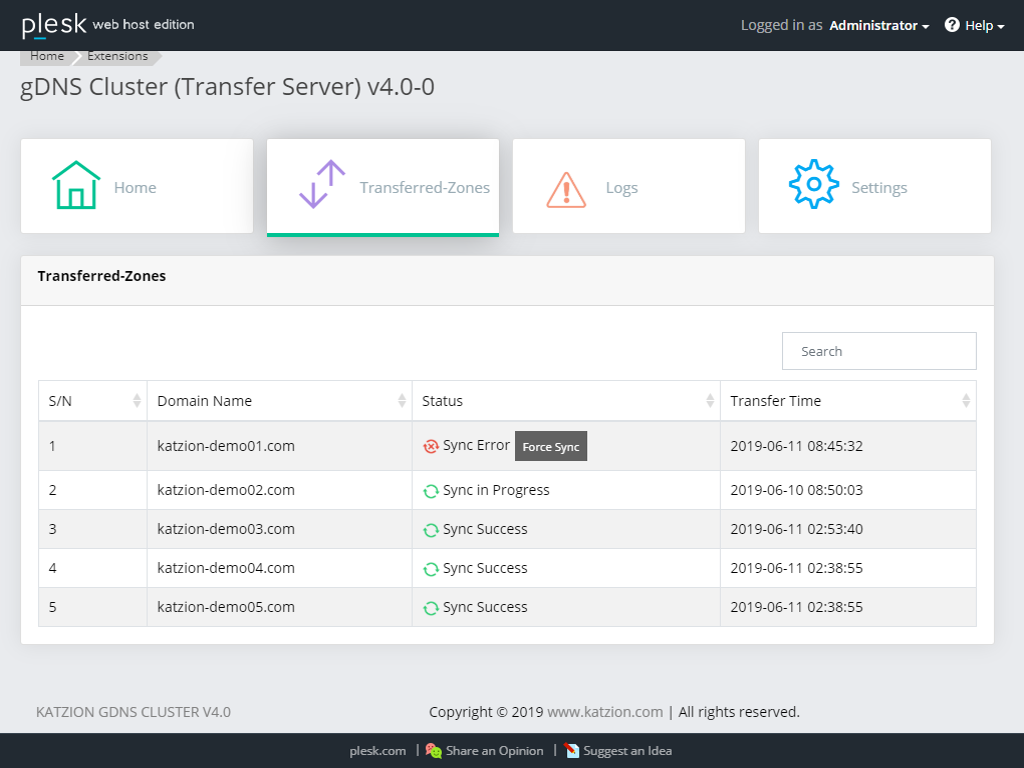The image size is (1024, 768).
Task: Click Sync Error status text
Action: (476, 445)
